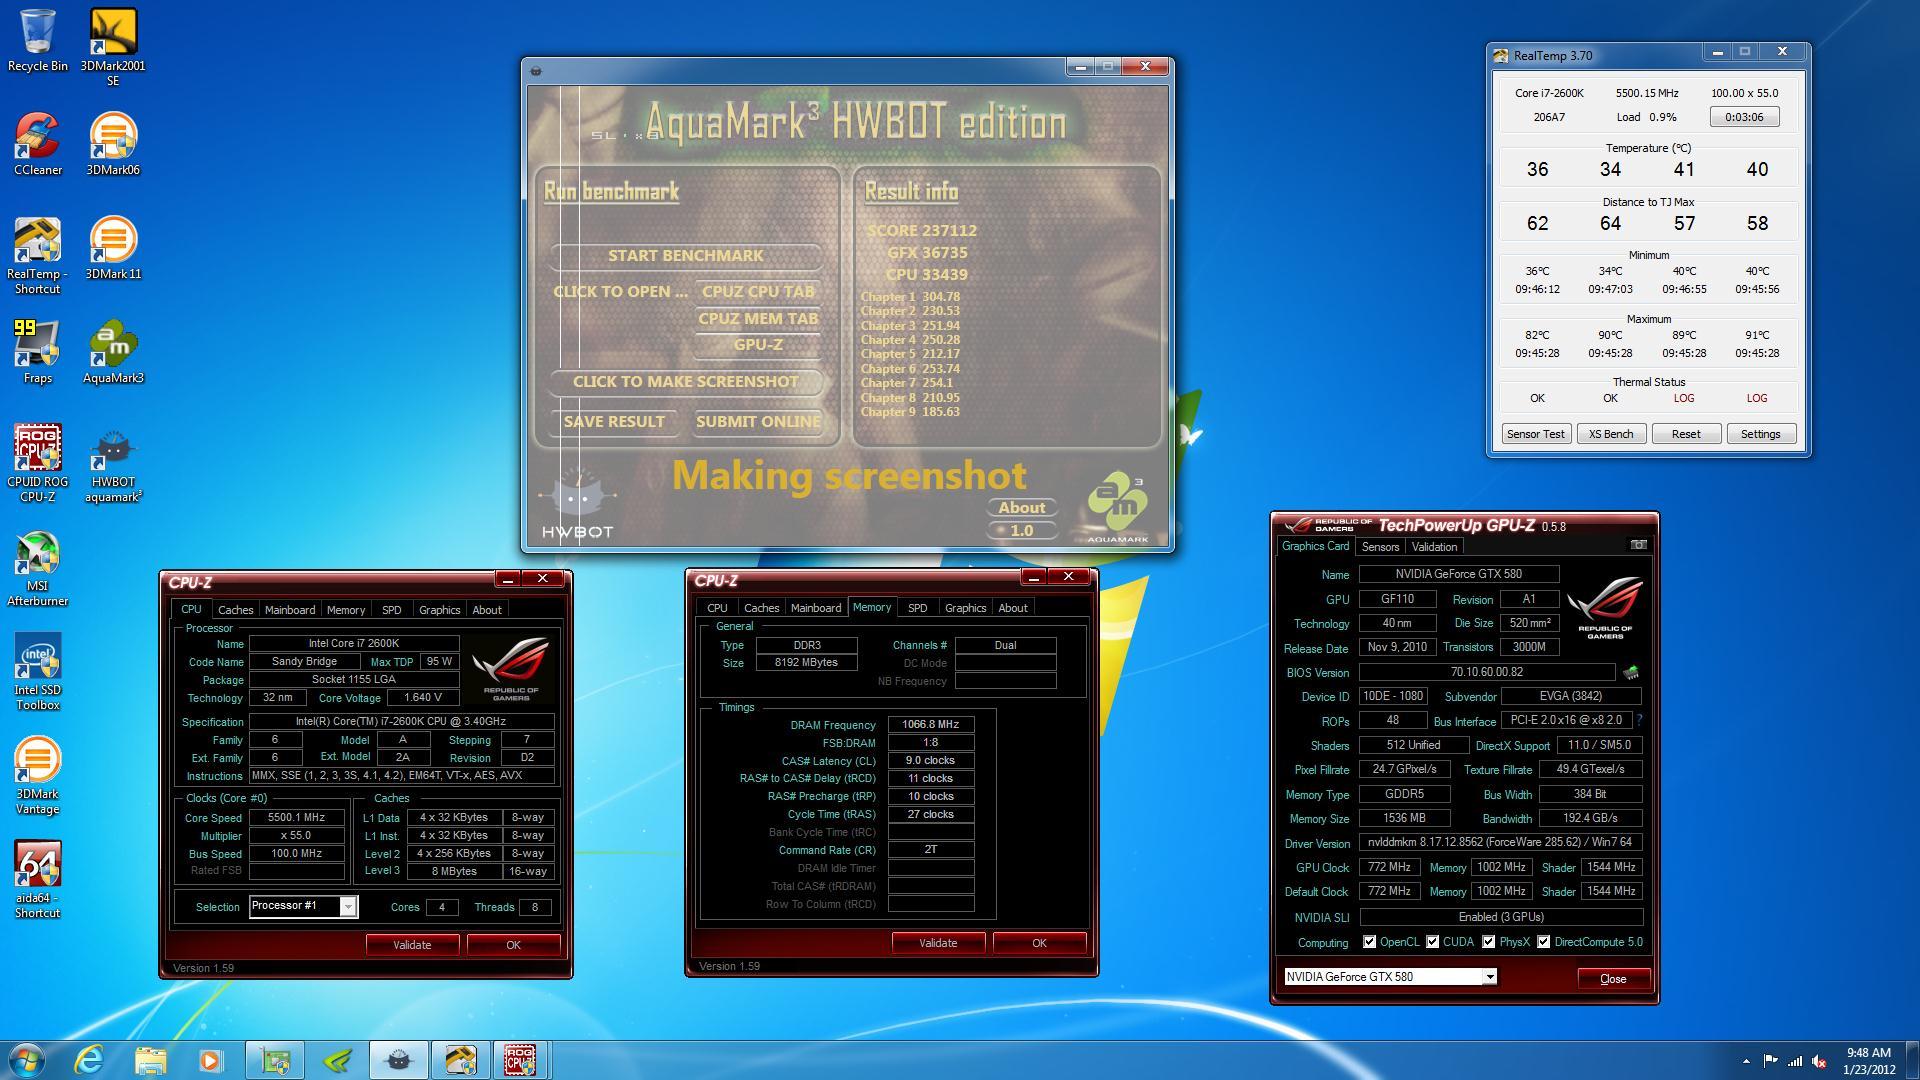Click the GPU-Z BIOS save chip icon
Viewport: 1920px width, 1080px height.
[x=1631, y=672]
